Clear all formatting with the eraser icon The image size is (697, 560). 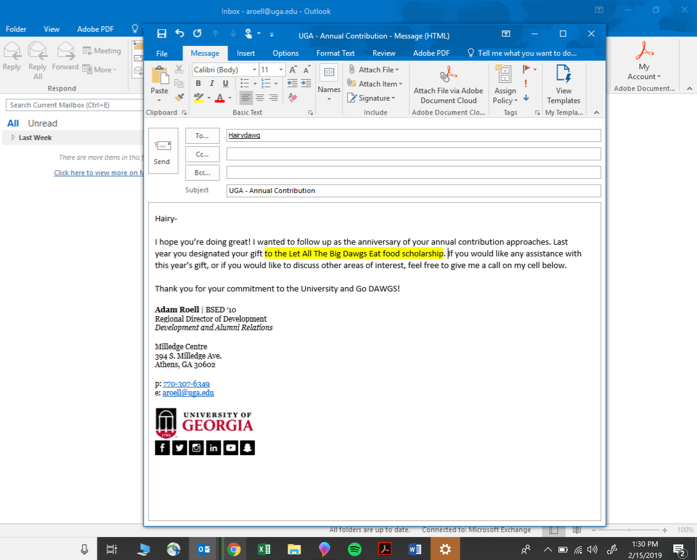[292, 97]
